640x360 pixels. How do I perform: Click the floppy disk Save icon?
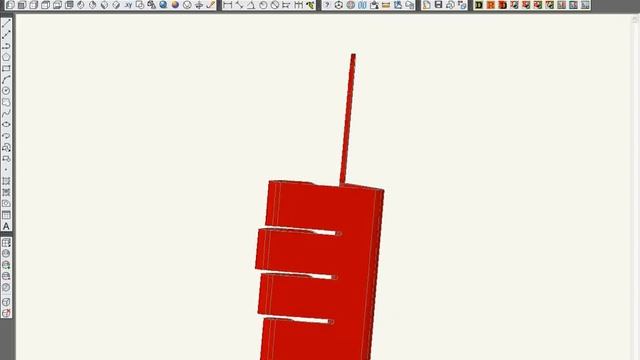(438, 5)
